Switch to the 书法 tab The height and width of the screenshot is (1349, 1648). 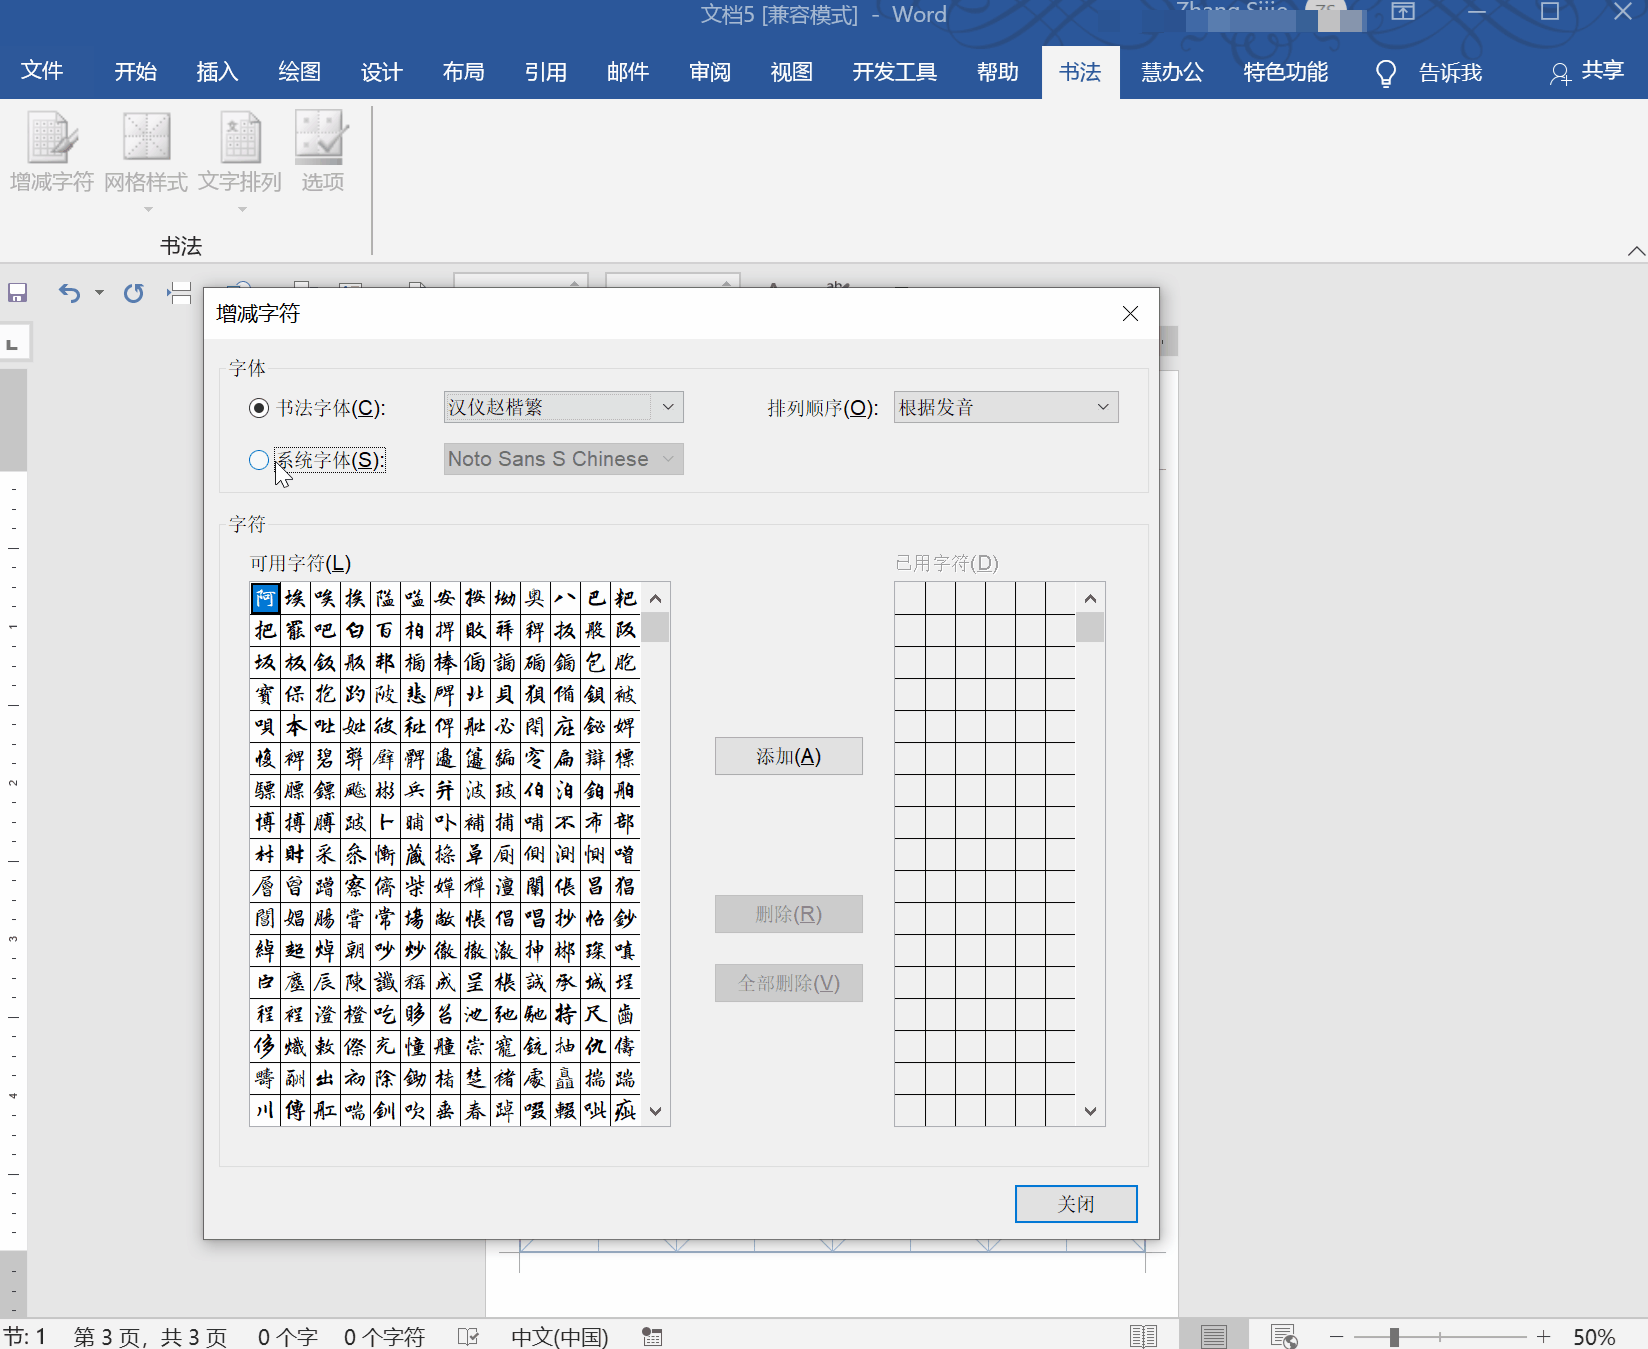point(1079,72)
